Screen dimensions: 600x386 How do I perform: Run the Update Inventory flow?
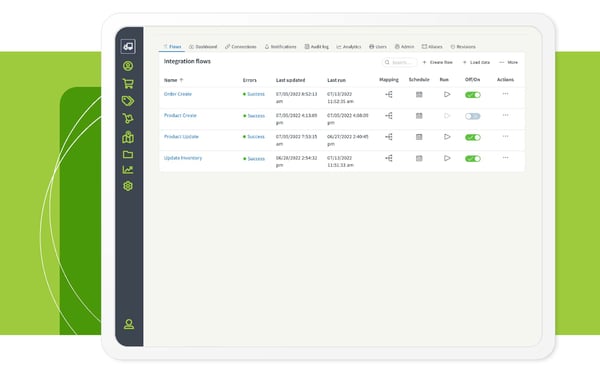coord(447,158)
